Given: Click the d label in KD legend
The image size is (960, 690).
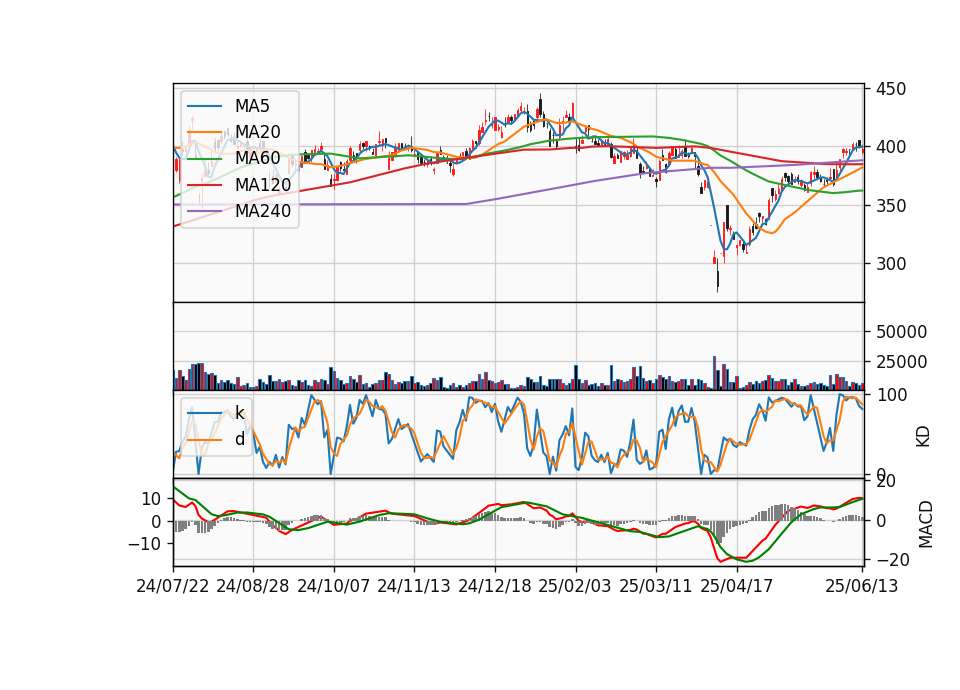Looking at the screenshot, I should [x=240, y=439].
